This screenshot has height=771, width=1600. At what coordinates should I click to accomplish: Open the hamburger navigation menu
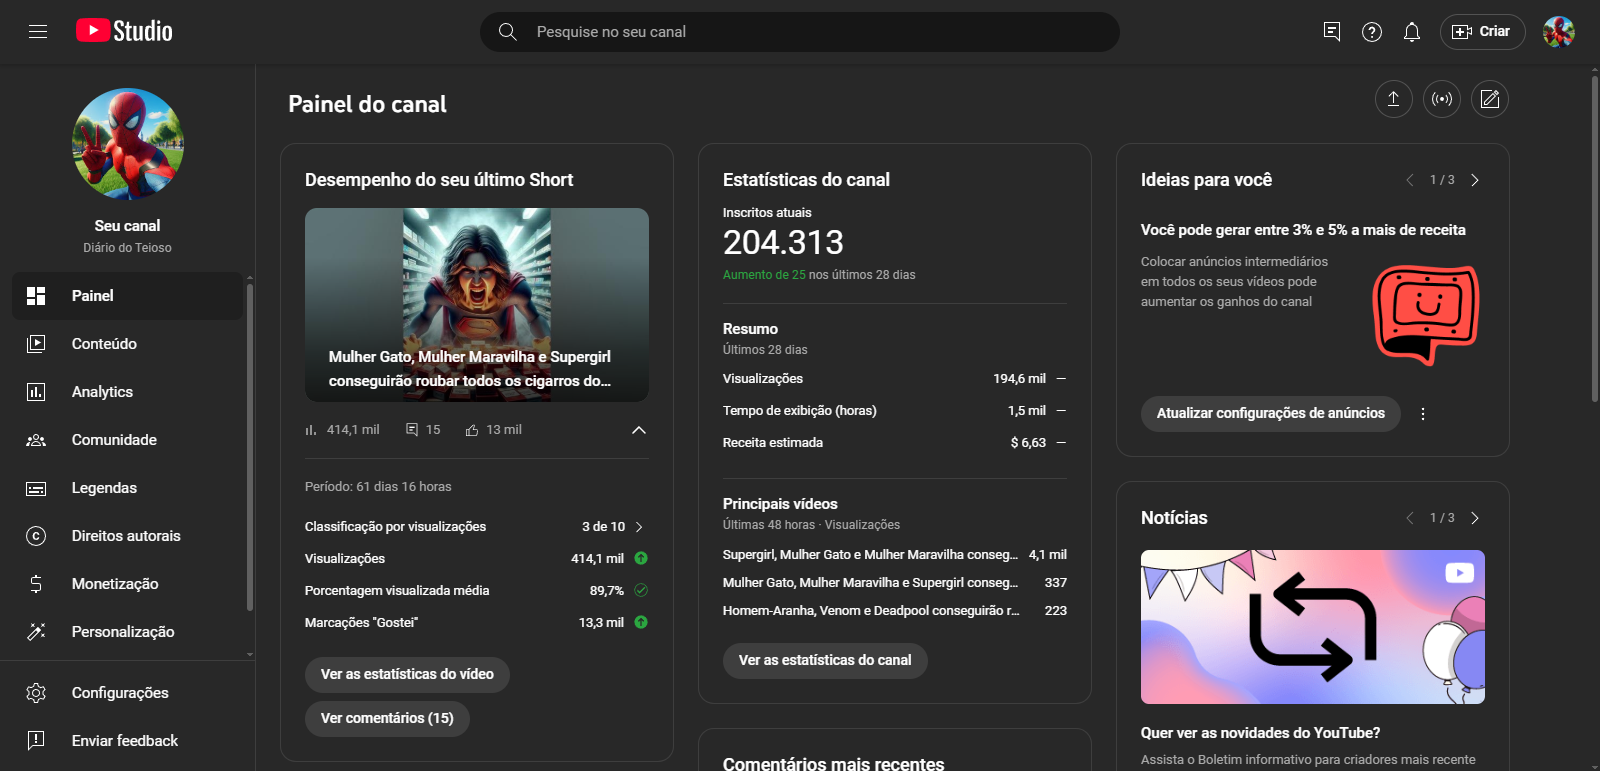[x=38, y=32]
